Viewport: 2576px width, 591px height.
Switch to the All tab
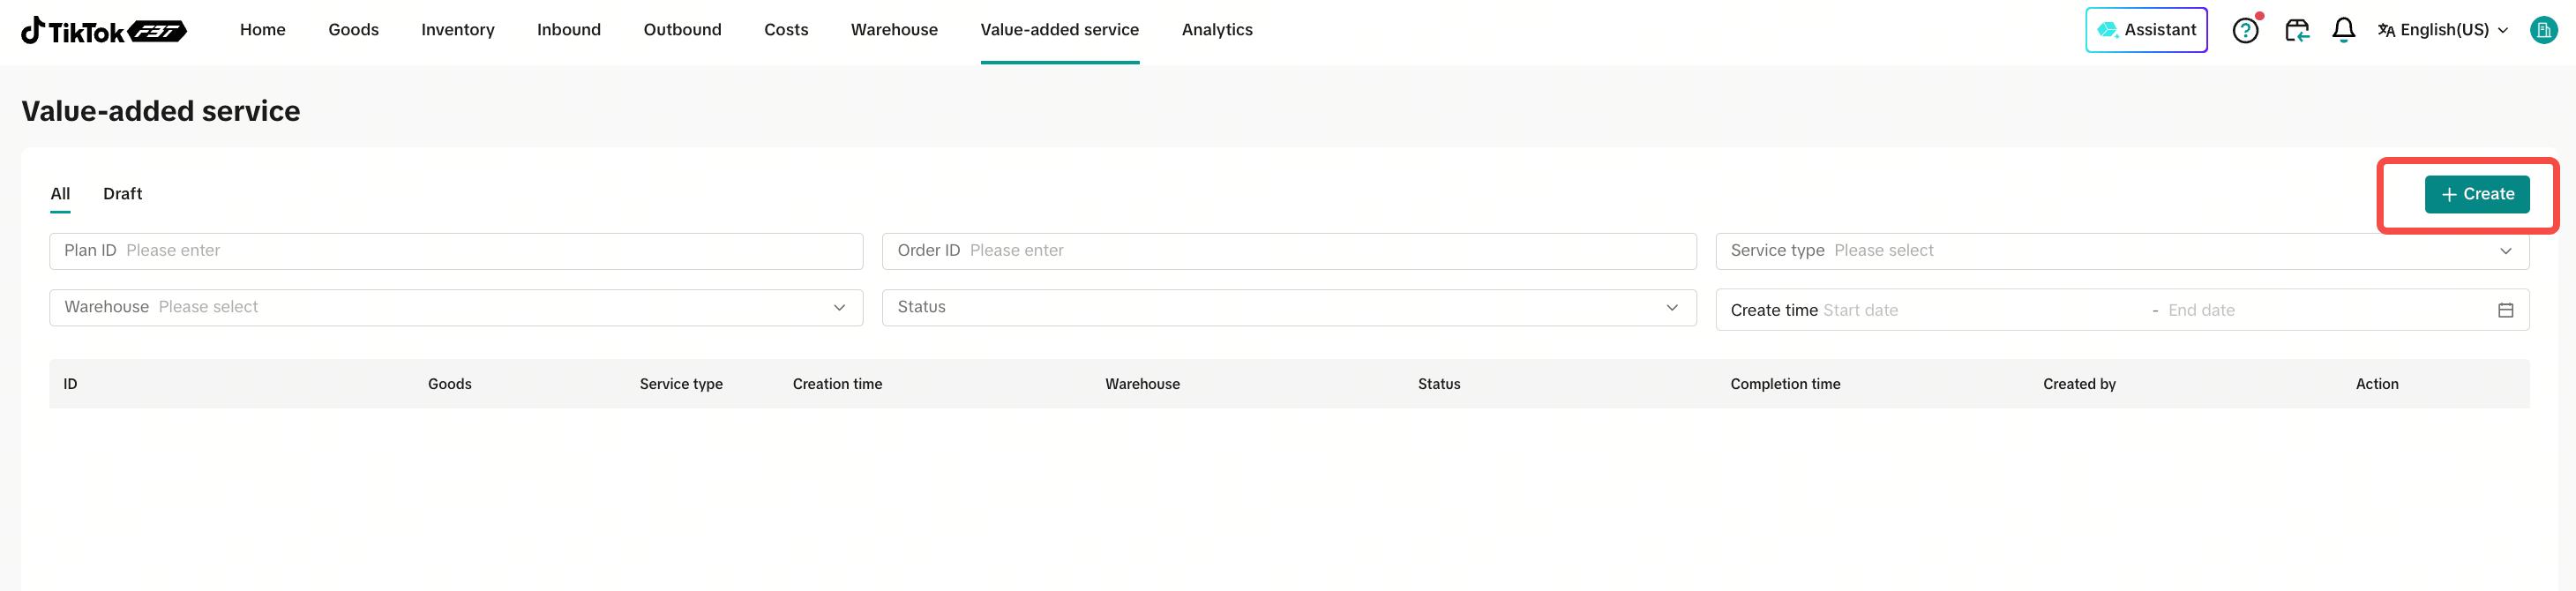click(x=60, y=194)
